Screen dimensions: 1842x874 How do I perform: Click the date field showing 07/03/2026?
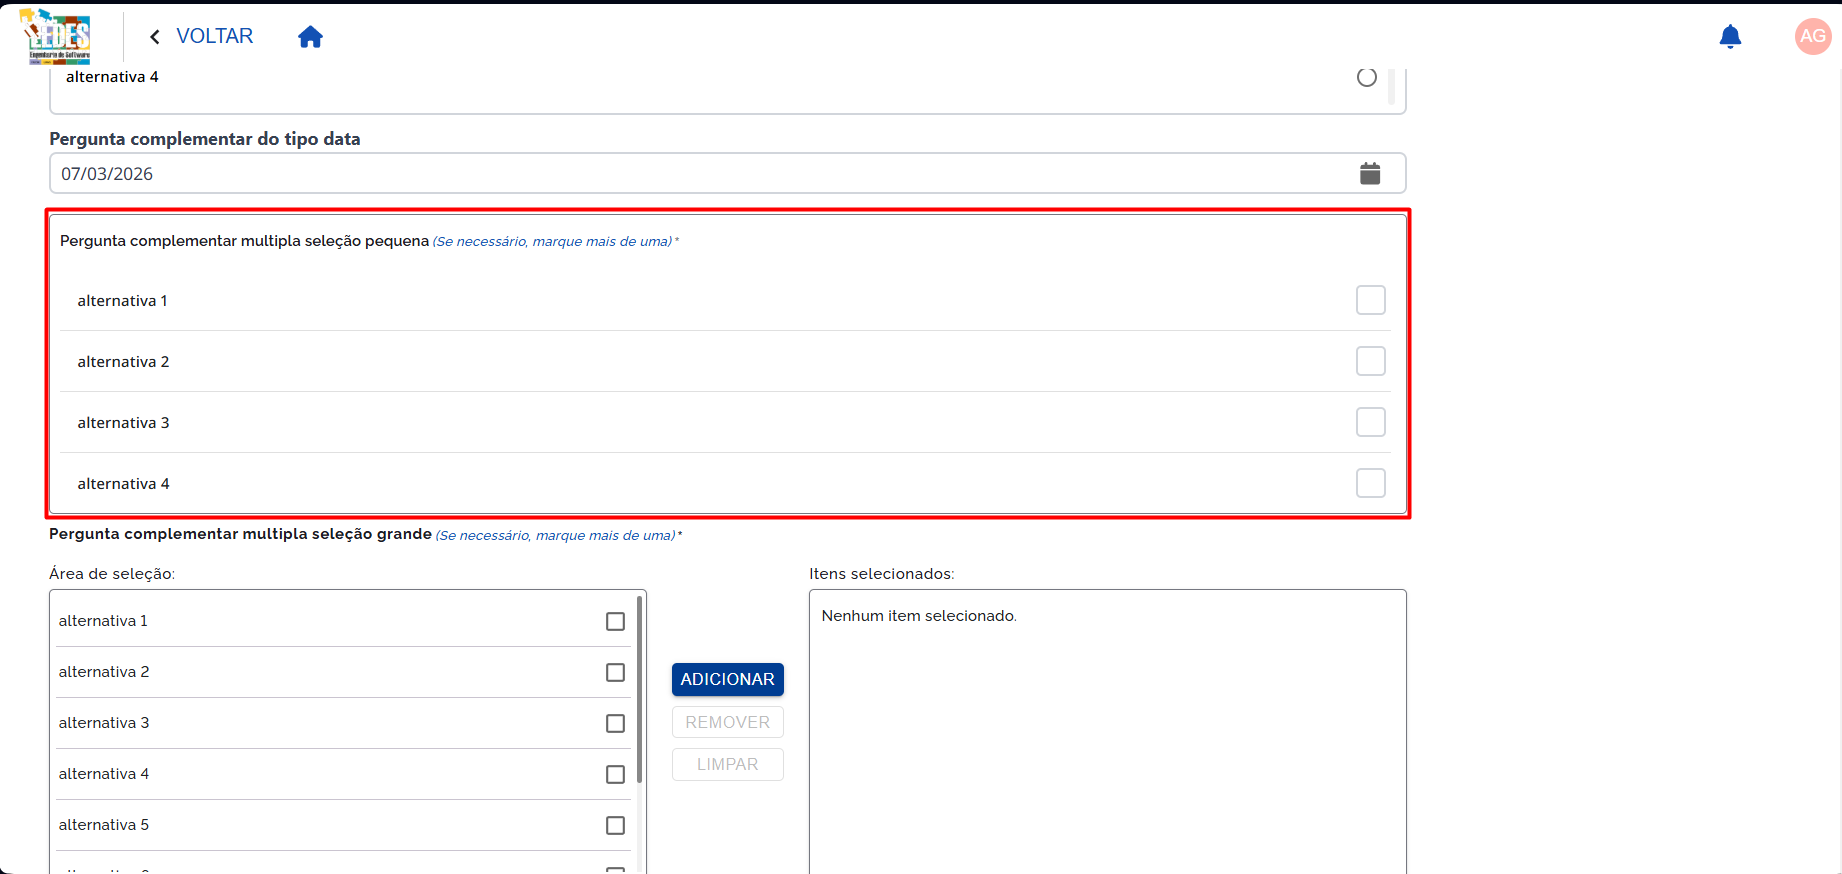(x=727, y=173)
